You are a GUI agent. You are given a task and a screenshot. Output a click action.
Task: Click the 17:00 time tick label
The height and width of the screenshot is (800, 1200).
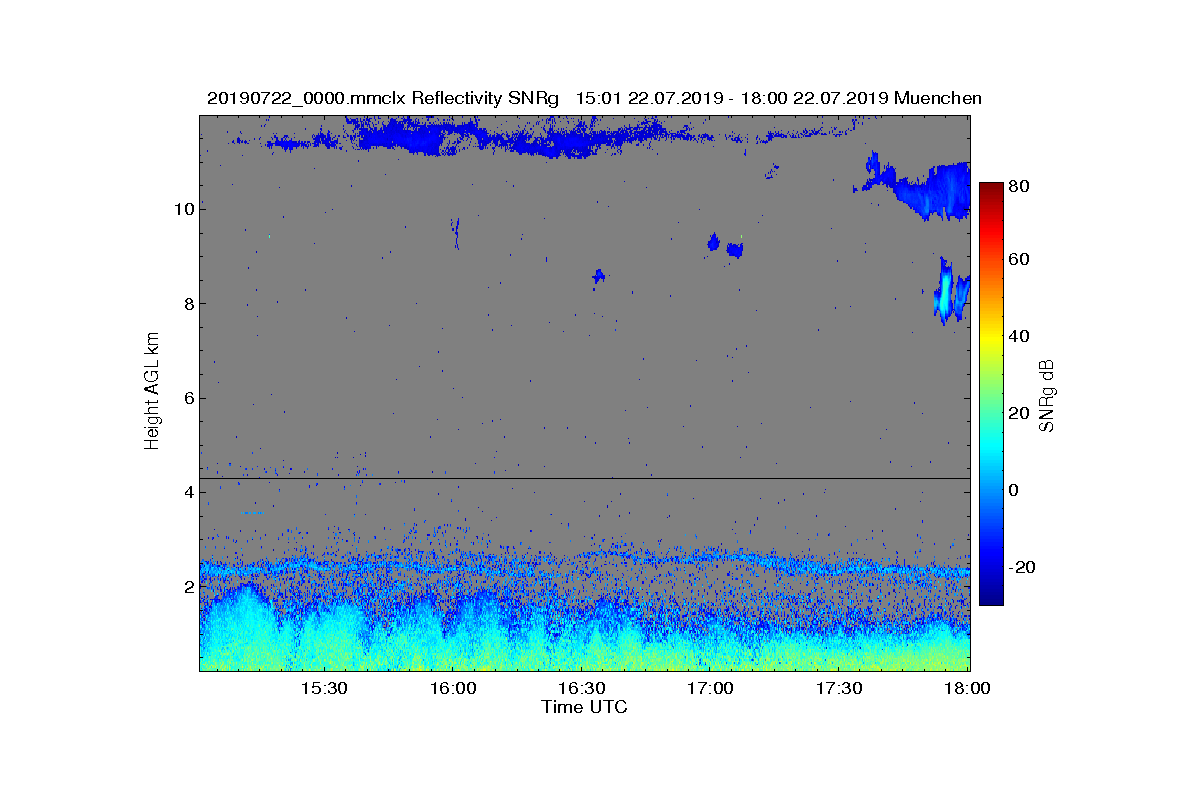[x=710, y=689]
